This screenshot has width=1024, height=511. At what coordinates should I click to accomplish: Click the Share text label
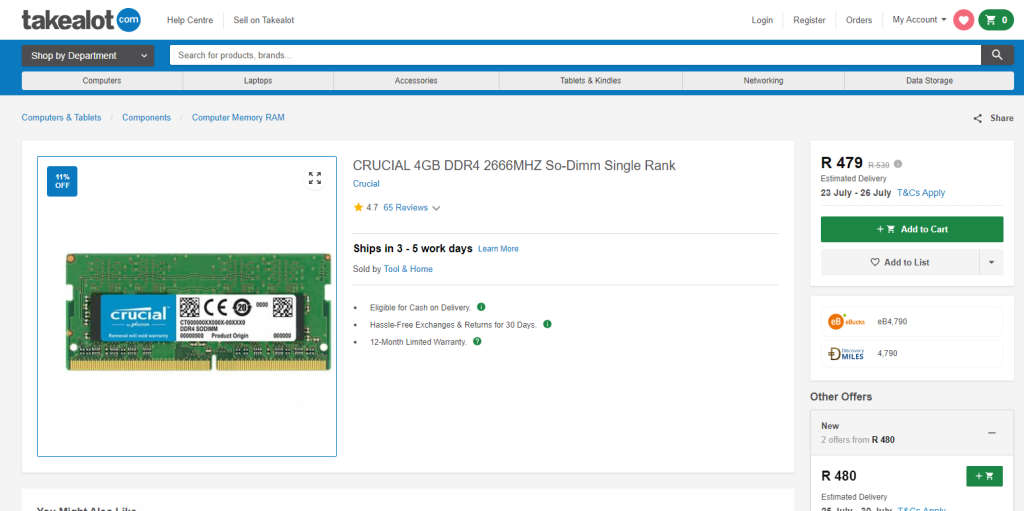(x=1002, y=118)
